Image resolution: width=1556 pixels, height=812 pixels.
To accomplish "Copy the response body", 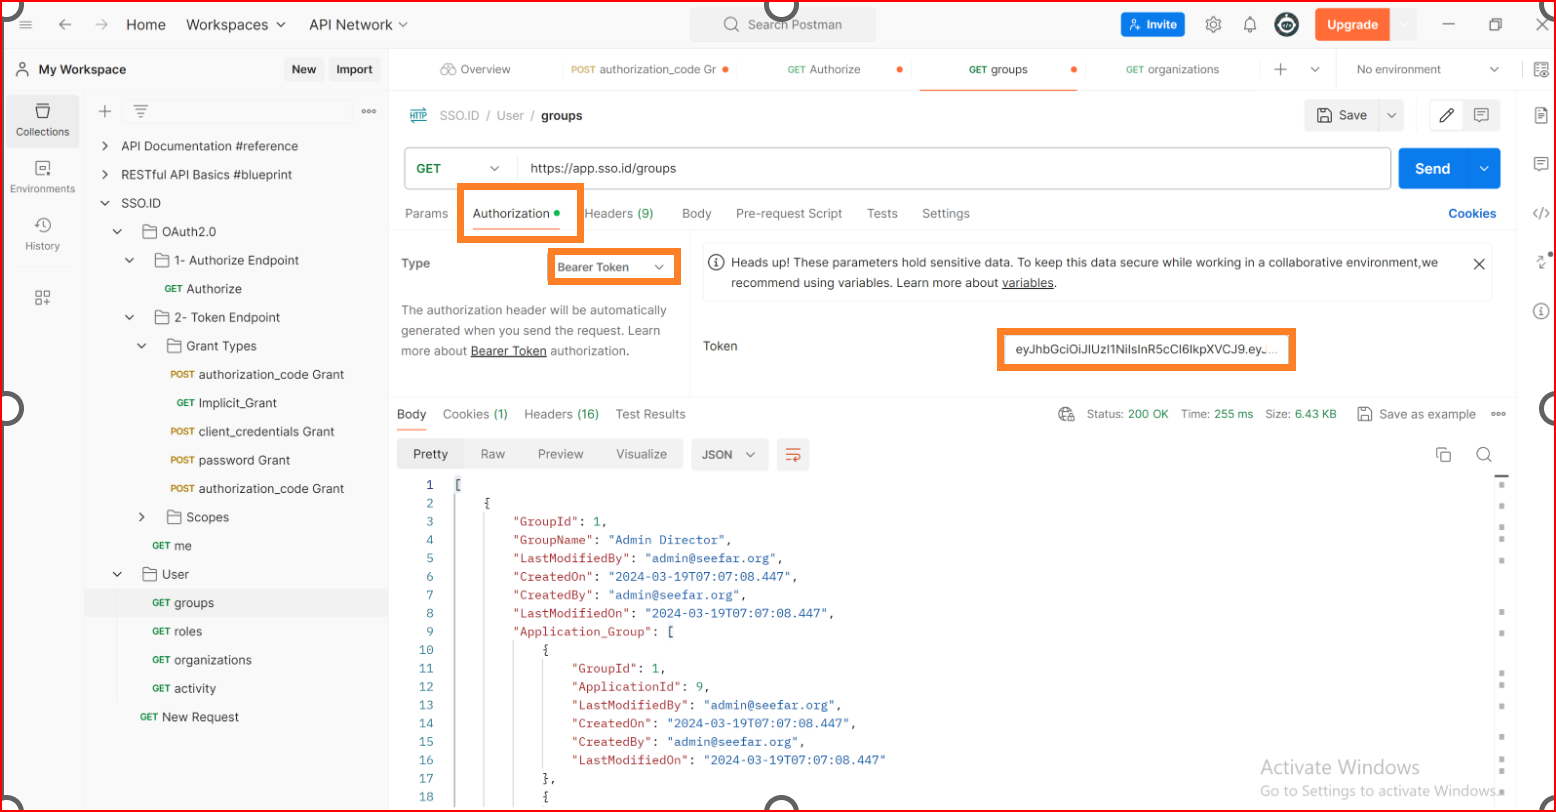I will (1443, 454).
